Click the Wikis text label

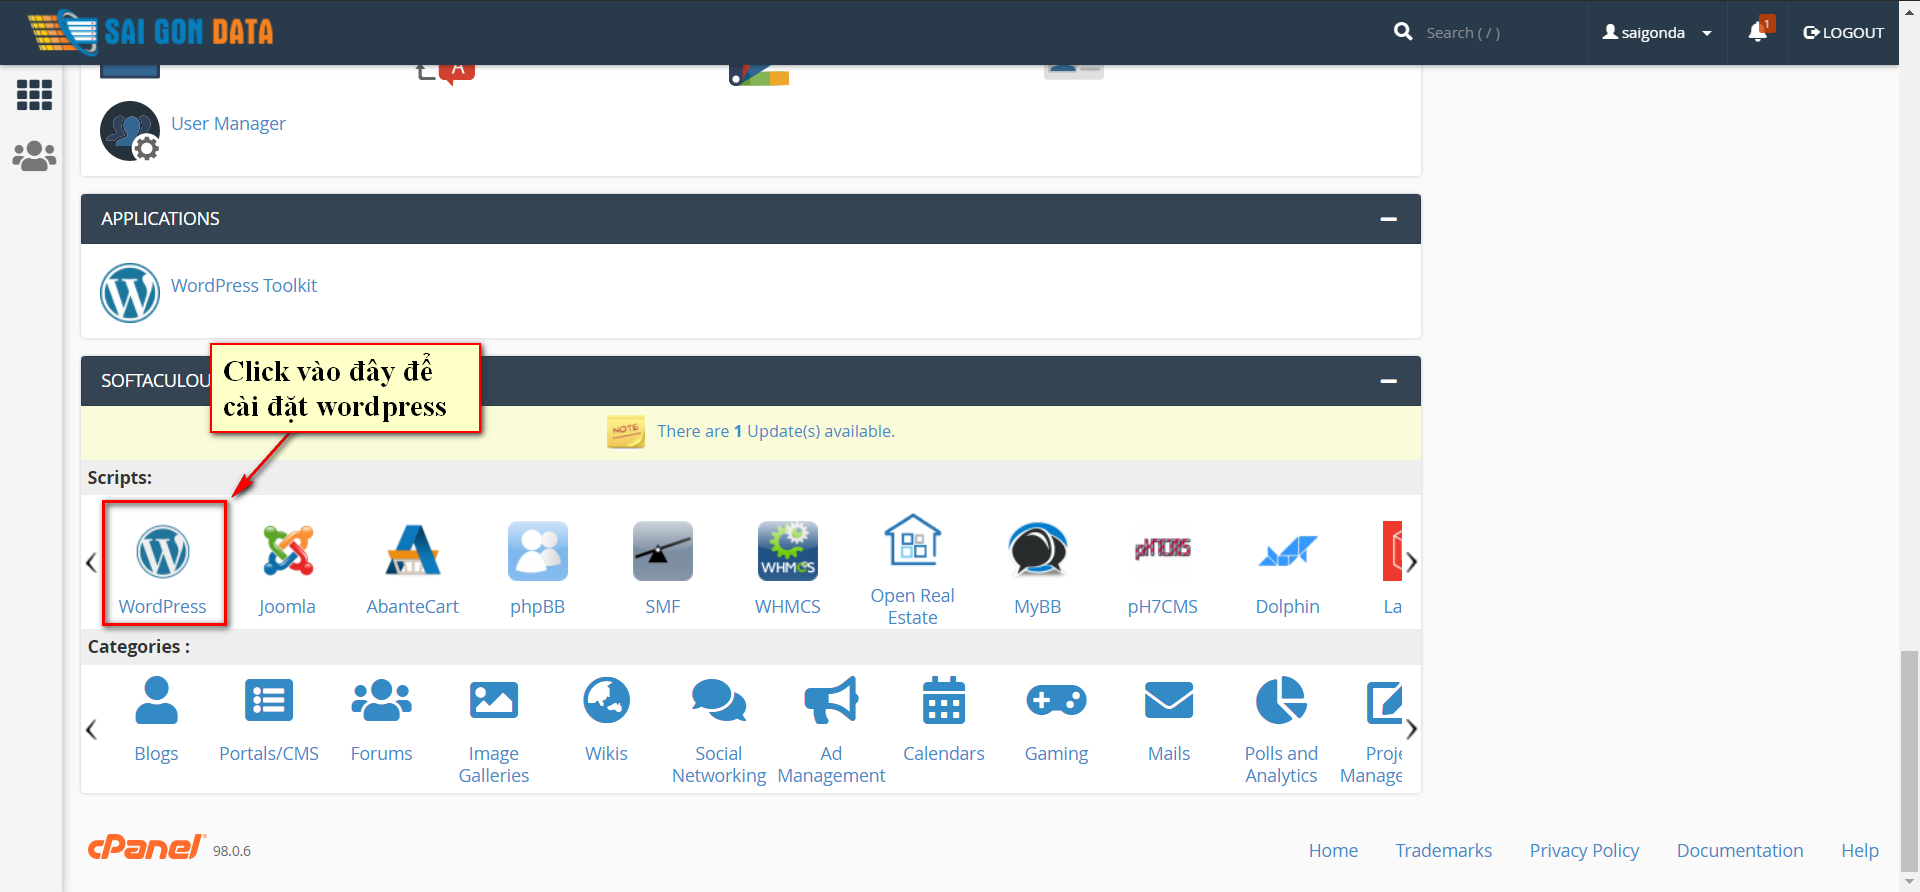pos(607,754)
